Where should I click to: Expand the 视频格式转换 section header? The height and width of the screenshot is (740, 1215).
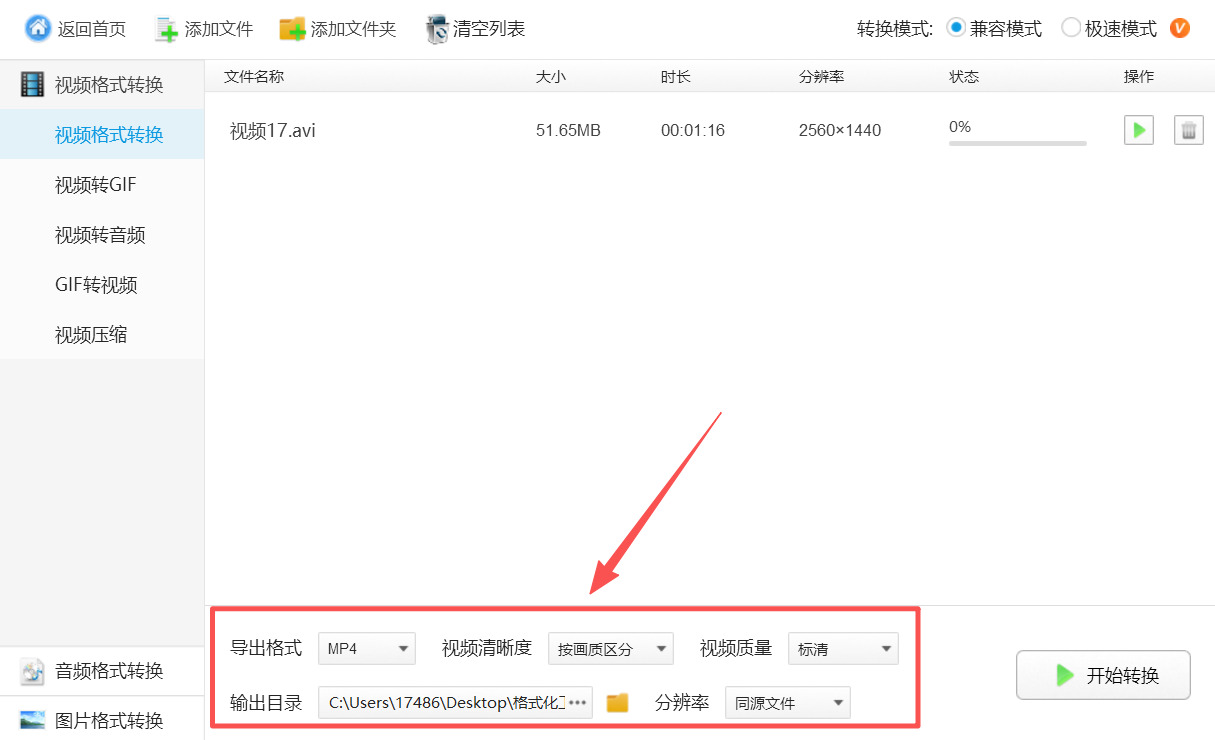[x=102, y=85]
